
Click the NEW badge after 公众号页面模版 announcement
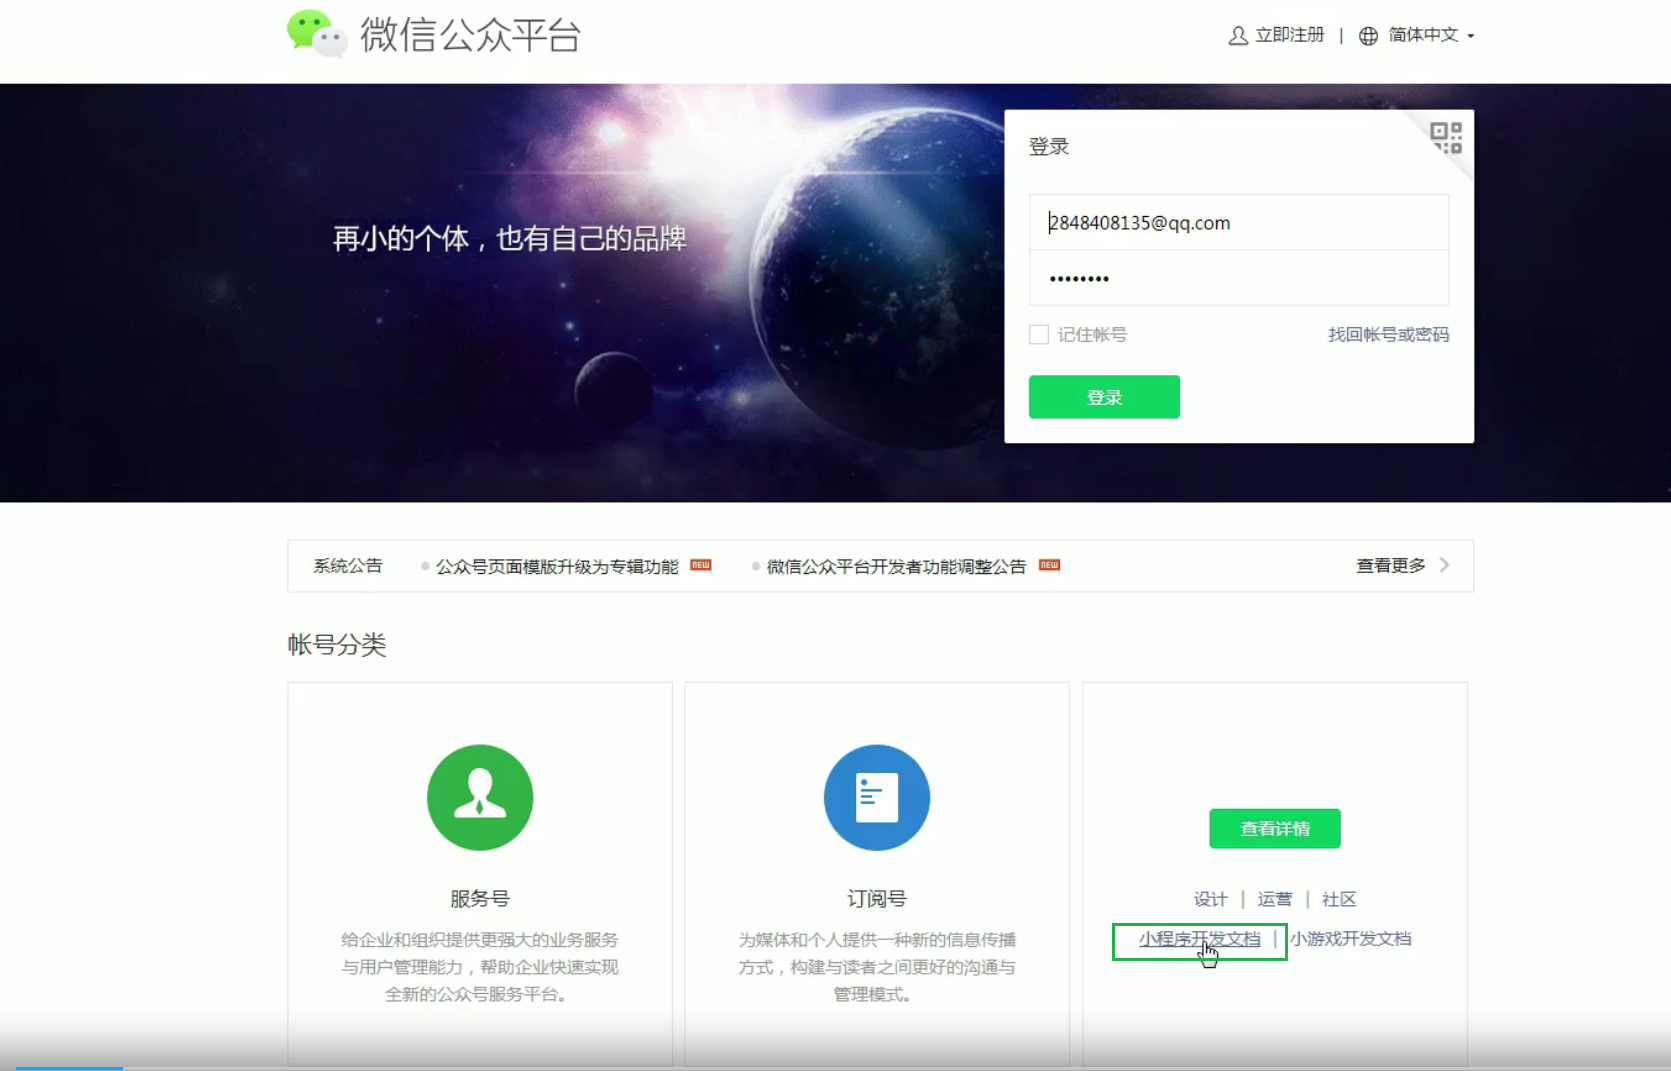[x=701, y=565]
